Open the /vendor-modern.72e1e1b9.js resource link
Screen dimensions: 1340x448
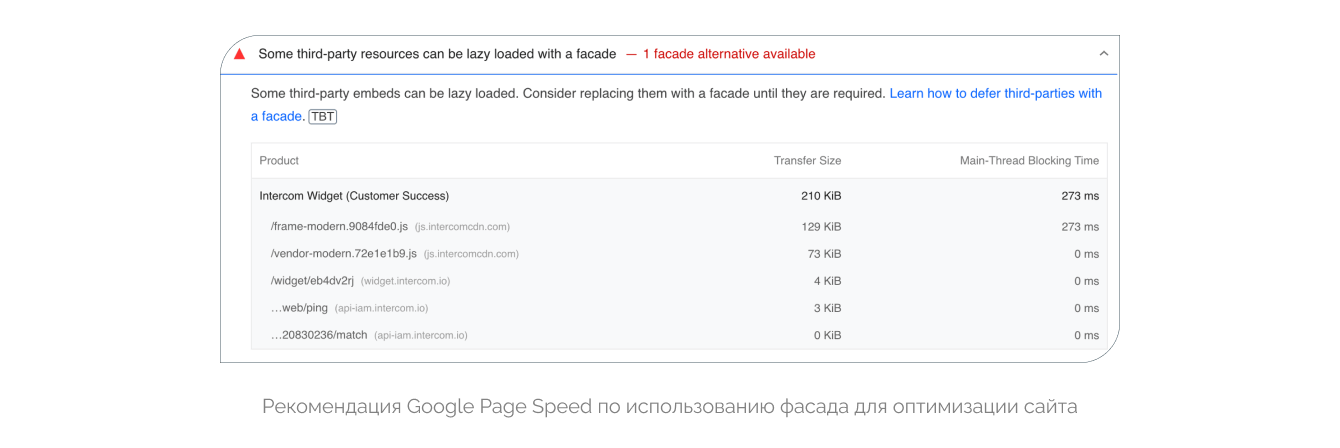tap(343, 254)
